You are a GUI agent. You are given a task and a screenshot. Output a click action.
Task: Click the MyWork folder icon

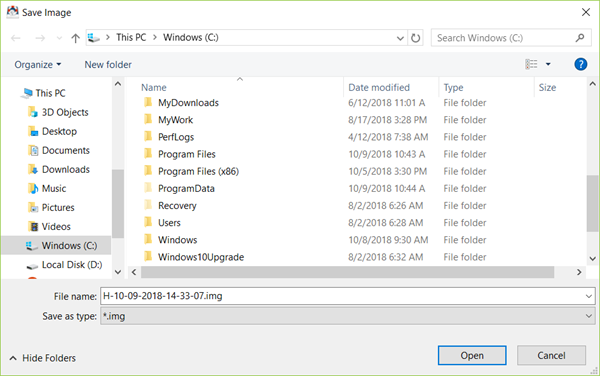coord(148,120)
